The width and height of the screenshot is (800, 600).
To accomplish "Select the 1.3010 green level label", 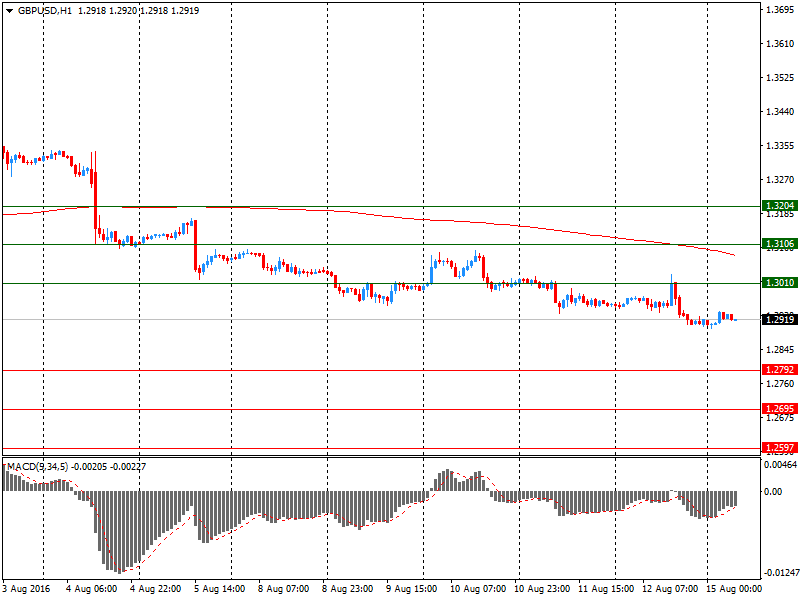I will click(780, 283).
